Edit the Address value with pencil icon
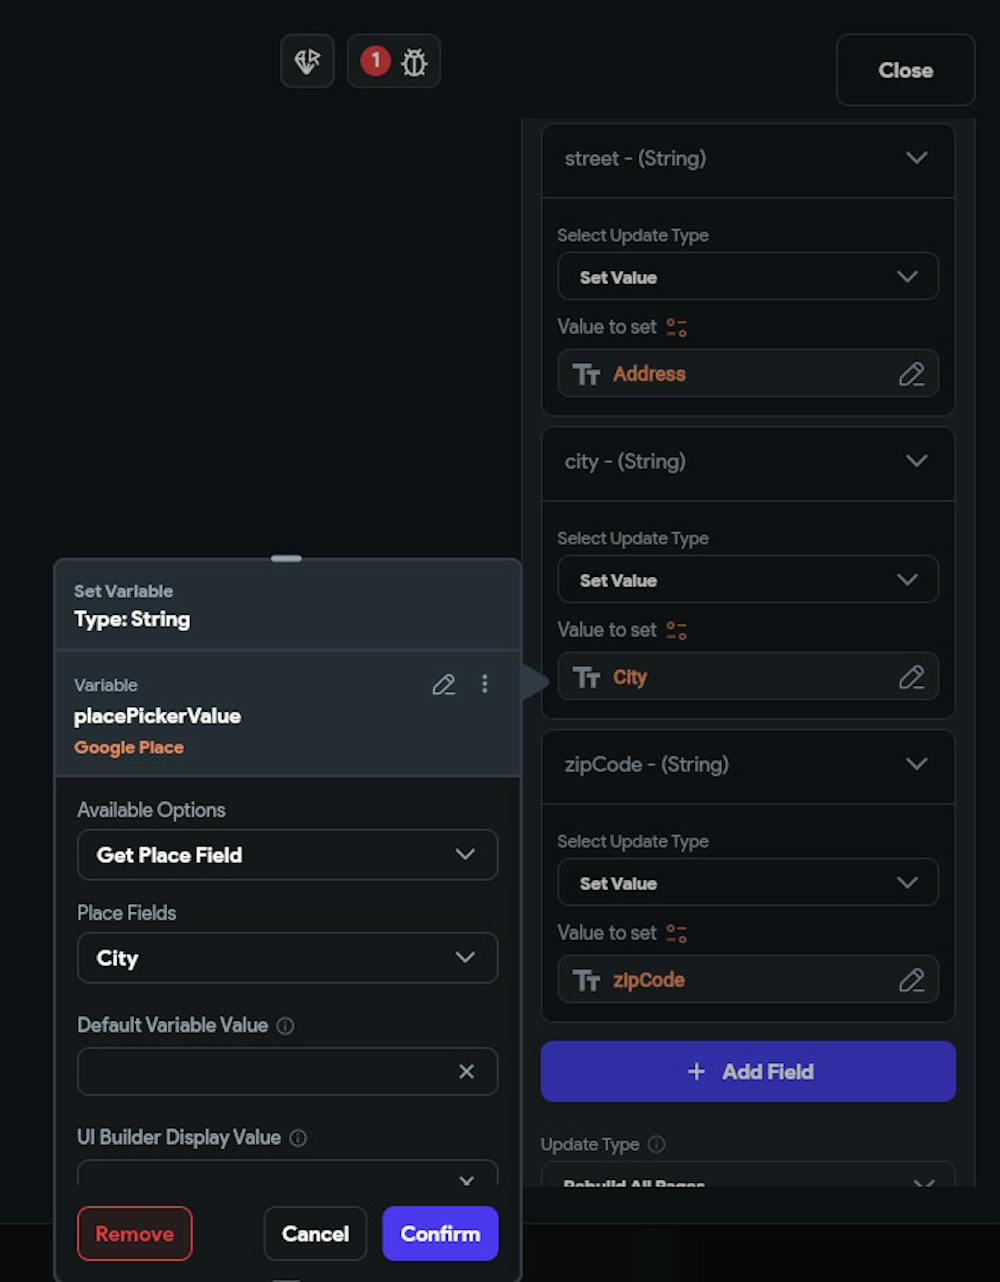The width and height of the screenshot is (1000, 1282). pos(911,374)
